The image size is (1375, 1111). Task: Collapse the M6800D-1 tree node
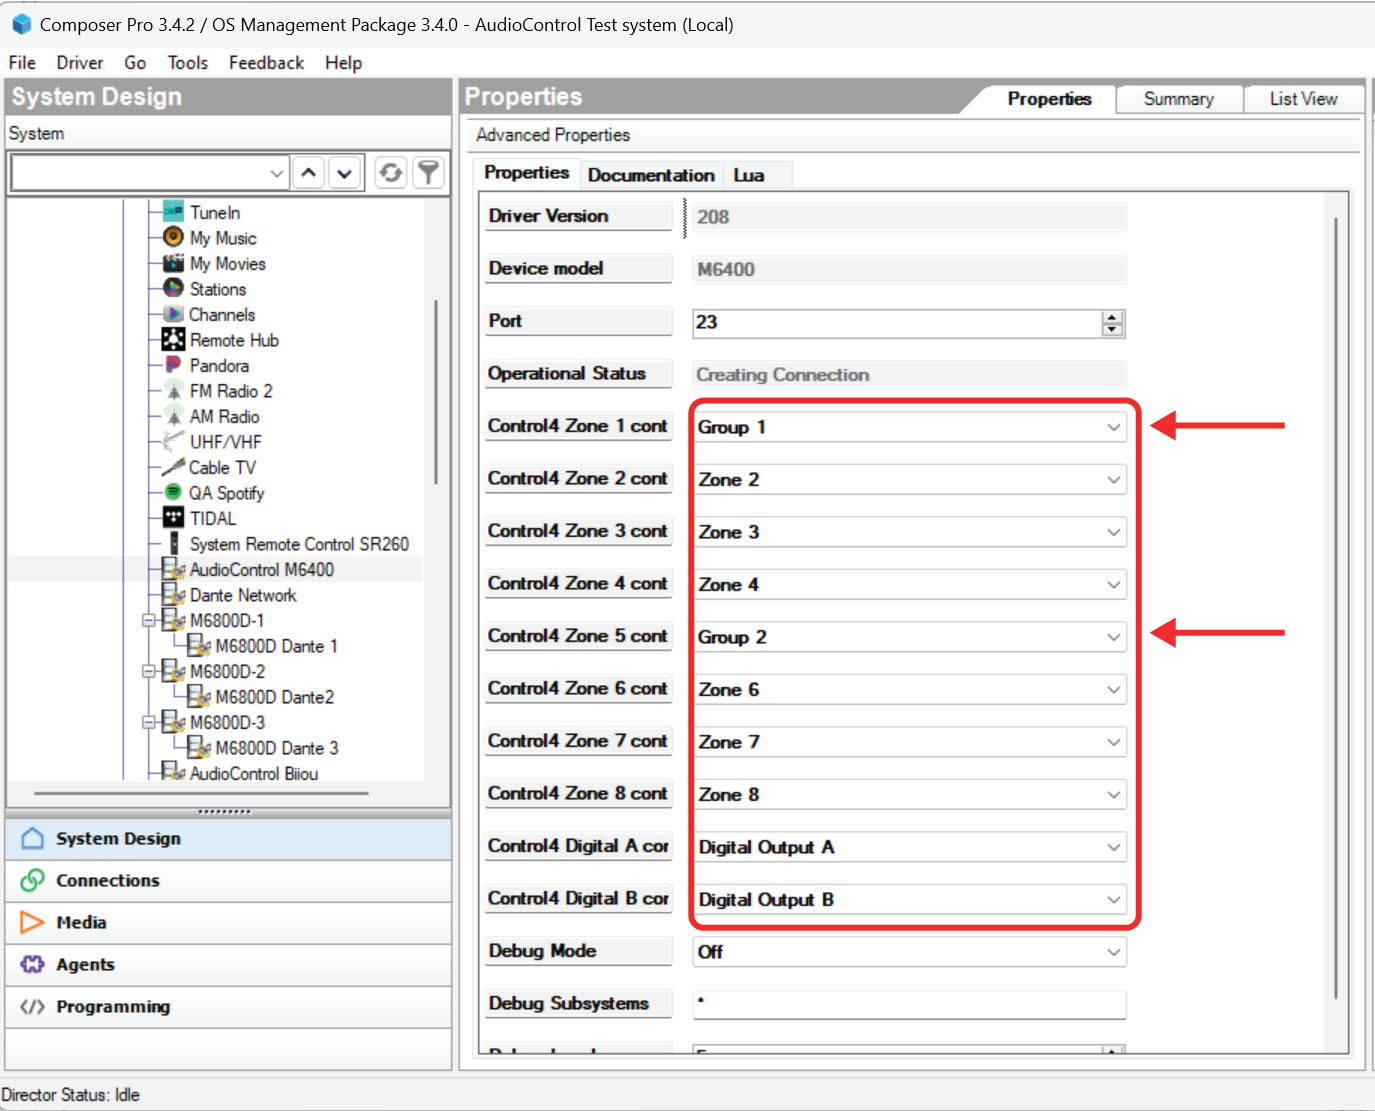pos(148,620)
